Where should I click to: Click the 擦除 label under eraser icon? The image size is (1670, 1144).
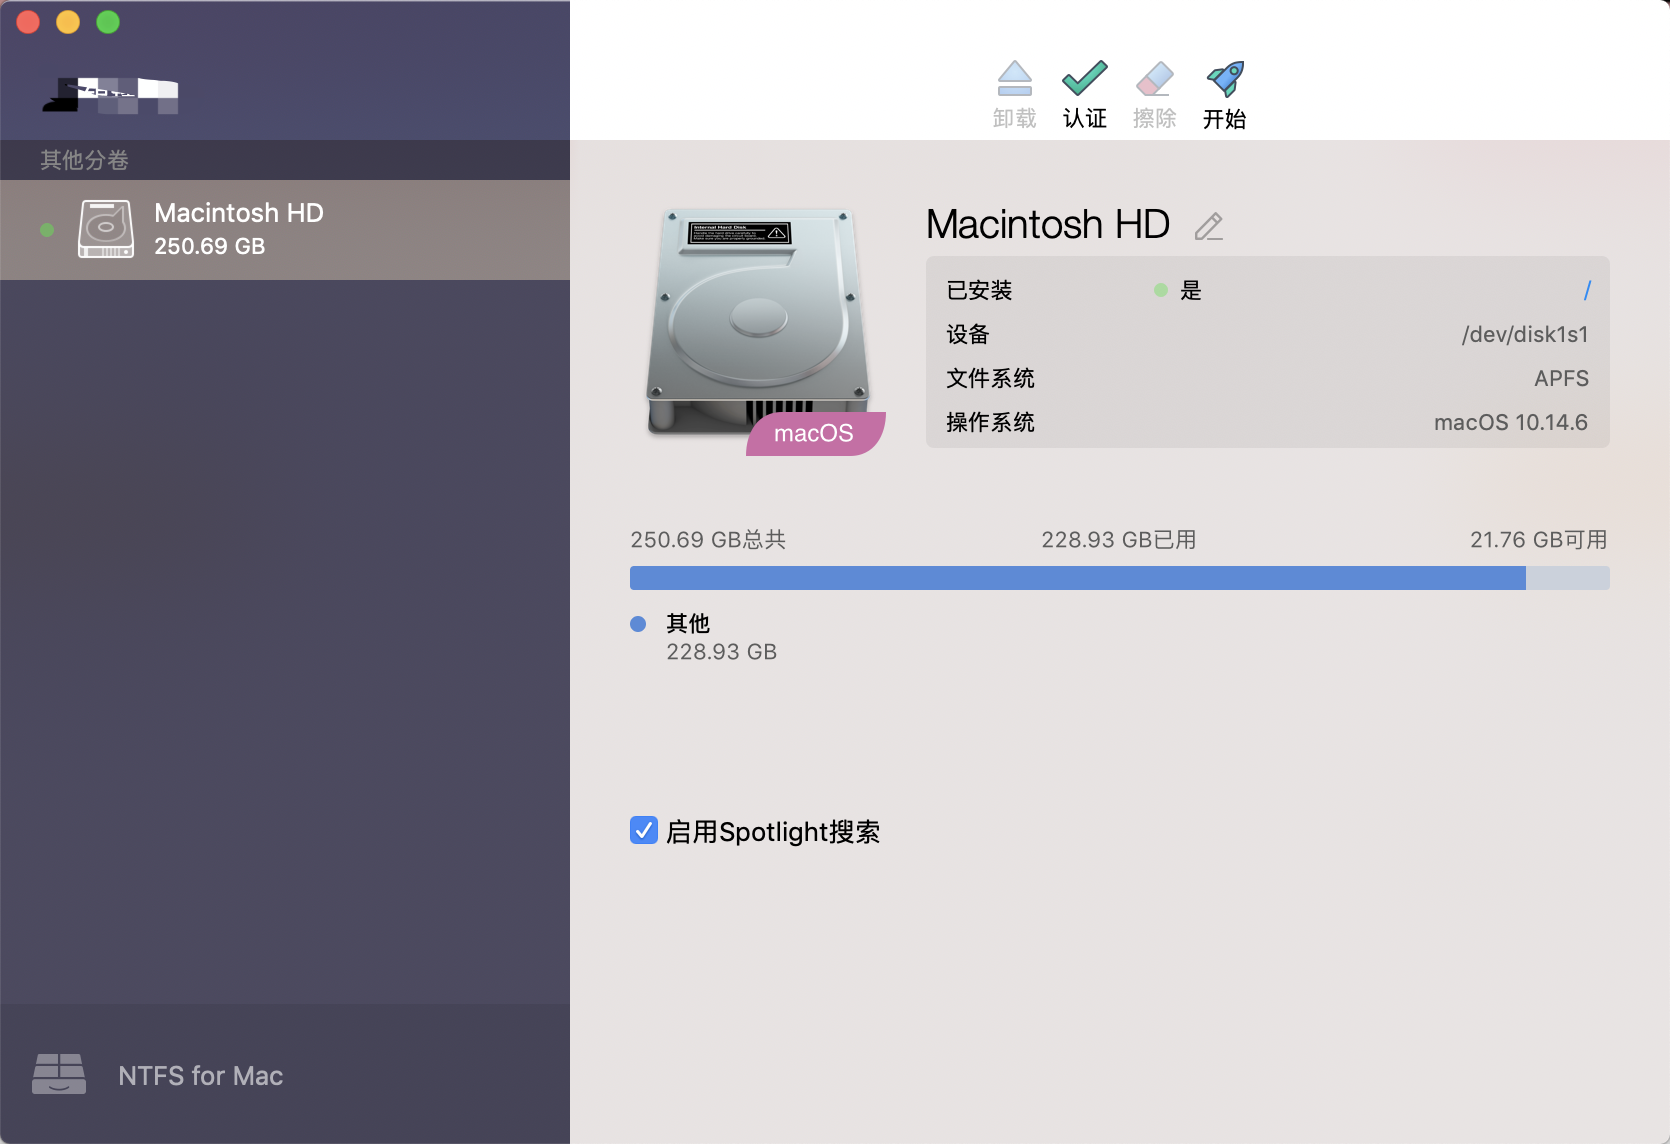point(1154,118)
